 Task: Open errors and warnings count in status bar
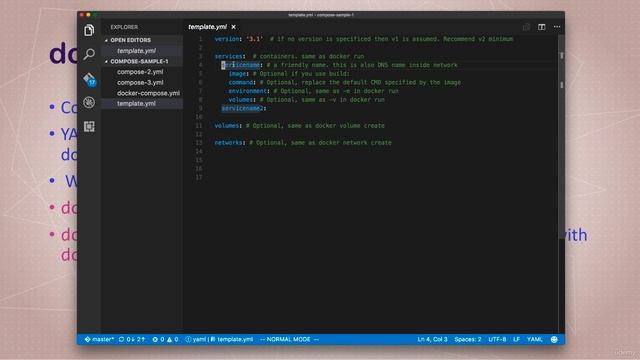(x=165, y=339)
